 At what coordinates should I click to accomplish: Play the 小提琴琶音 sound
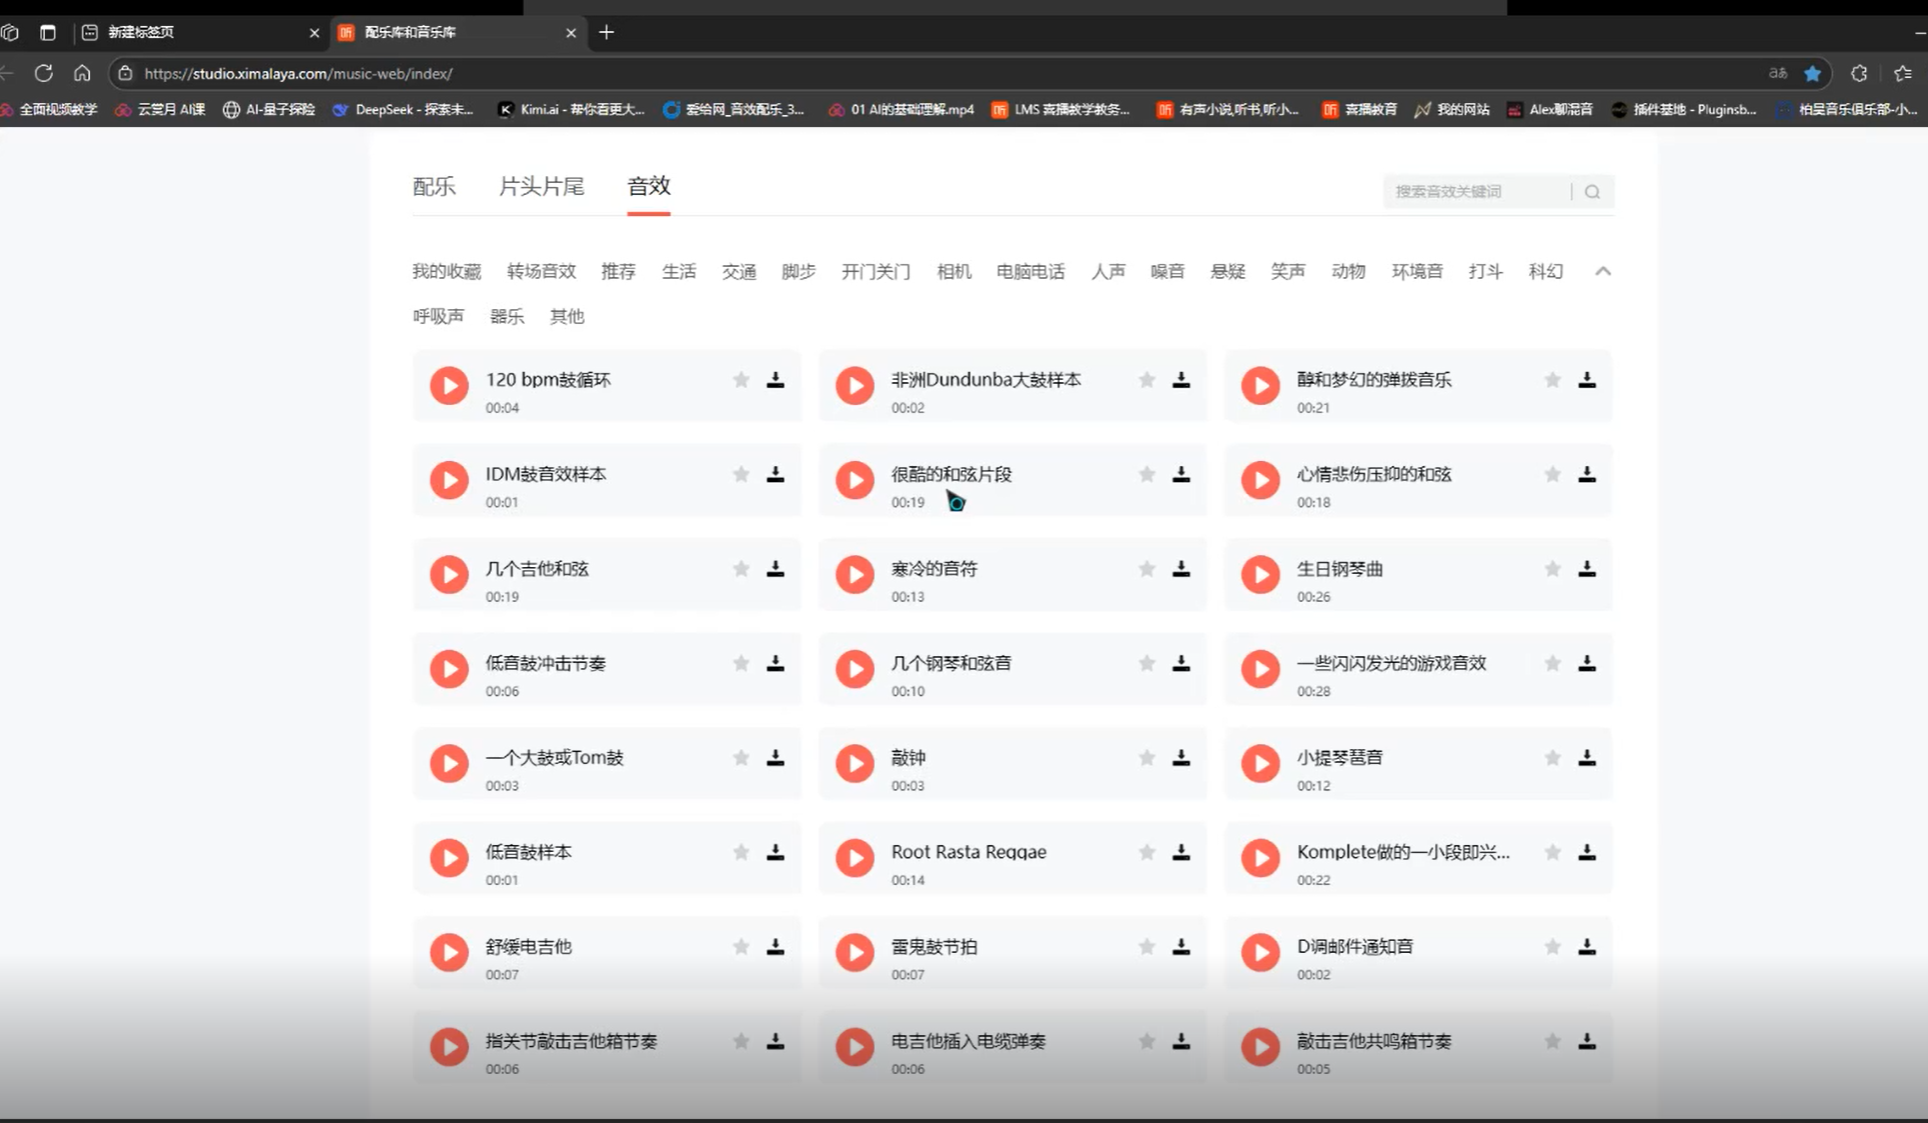pos(1260,764)
